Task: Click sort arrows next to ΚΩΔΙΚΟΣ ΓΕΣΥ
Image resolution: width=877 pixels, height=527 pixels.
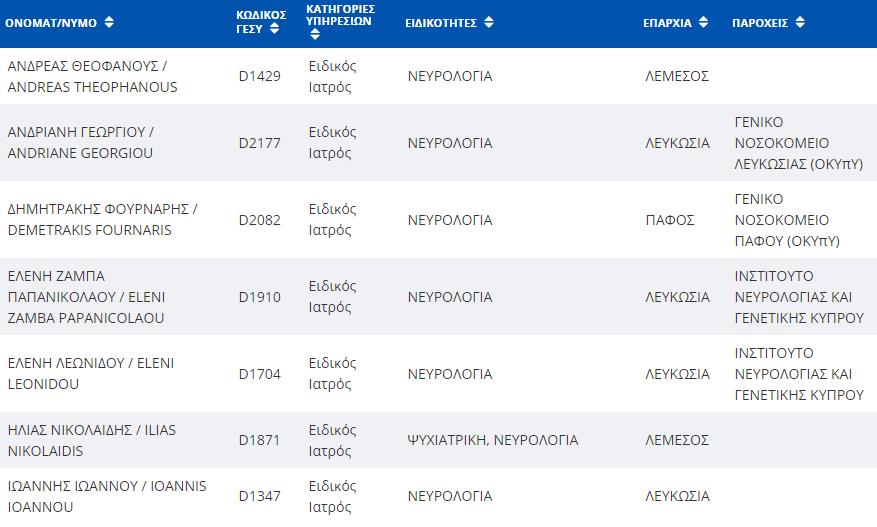Action: point(274,29)
